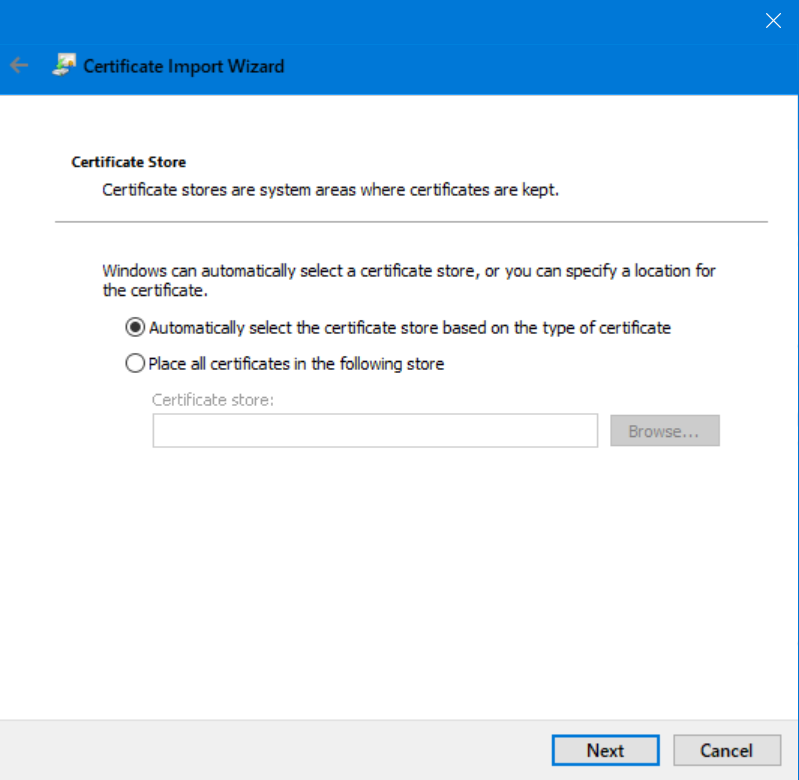
Task: Click the 'Place all certificates in the following store' text
Action: click(296, 364)
